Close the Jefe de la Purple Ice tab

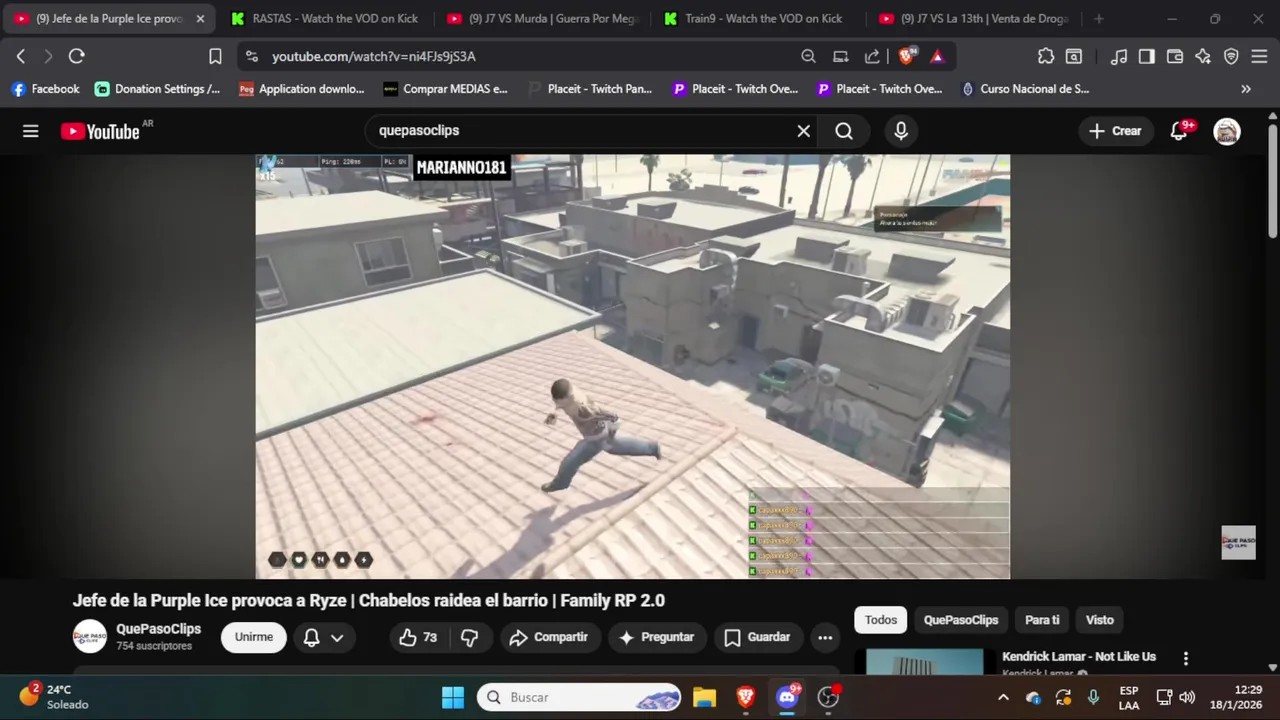pos(200,19)
